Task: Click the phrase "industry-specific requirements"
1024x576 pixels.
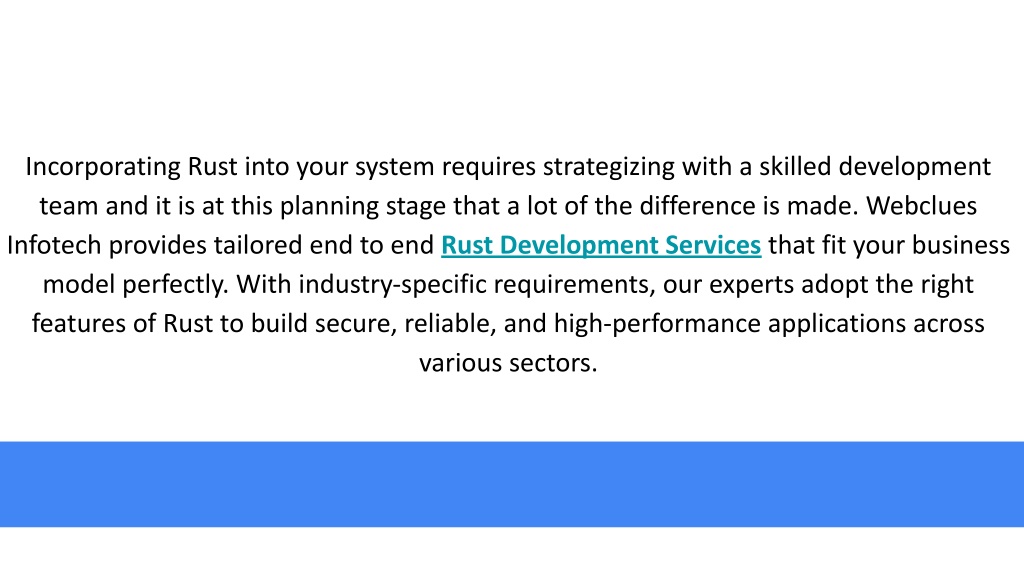Action: 477,285
